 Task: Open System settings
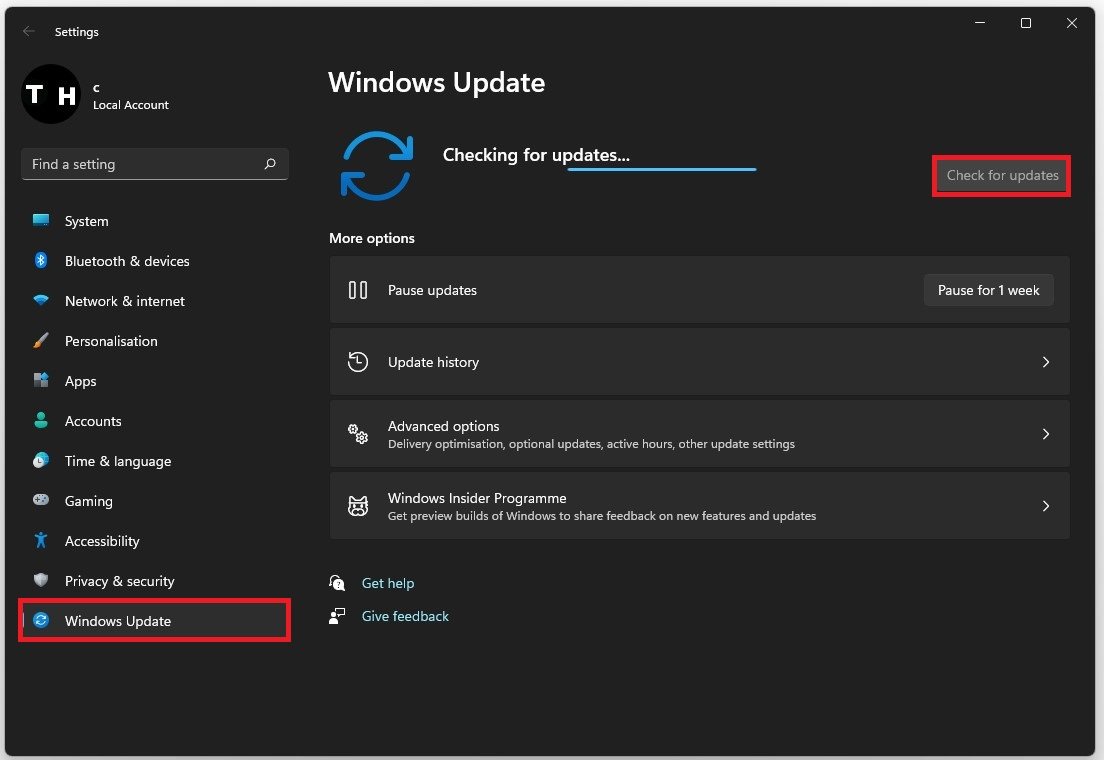154,221
